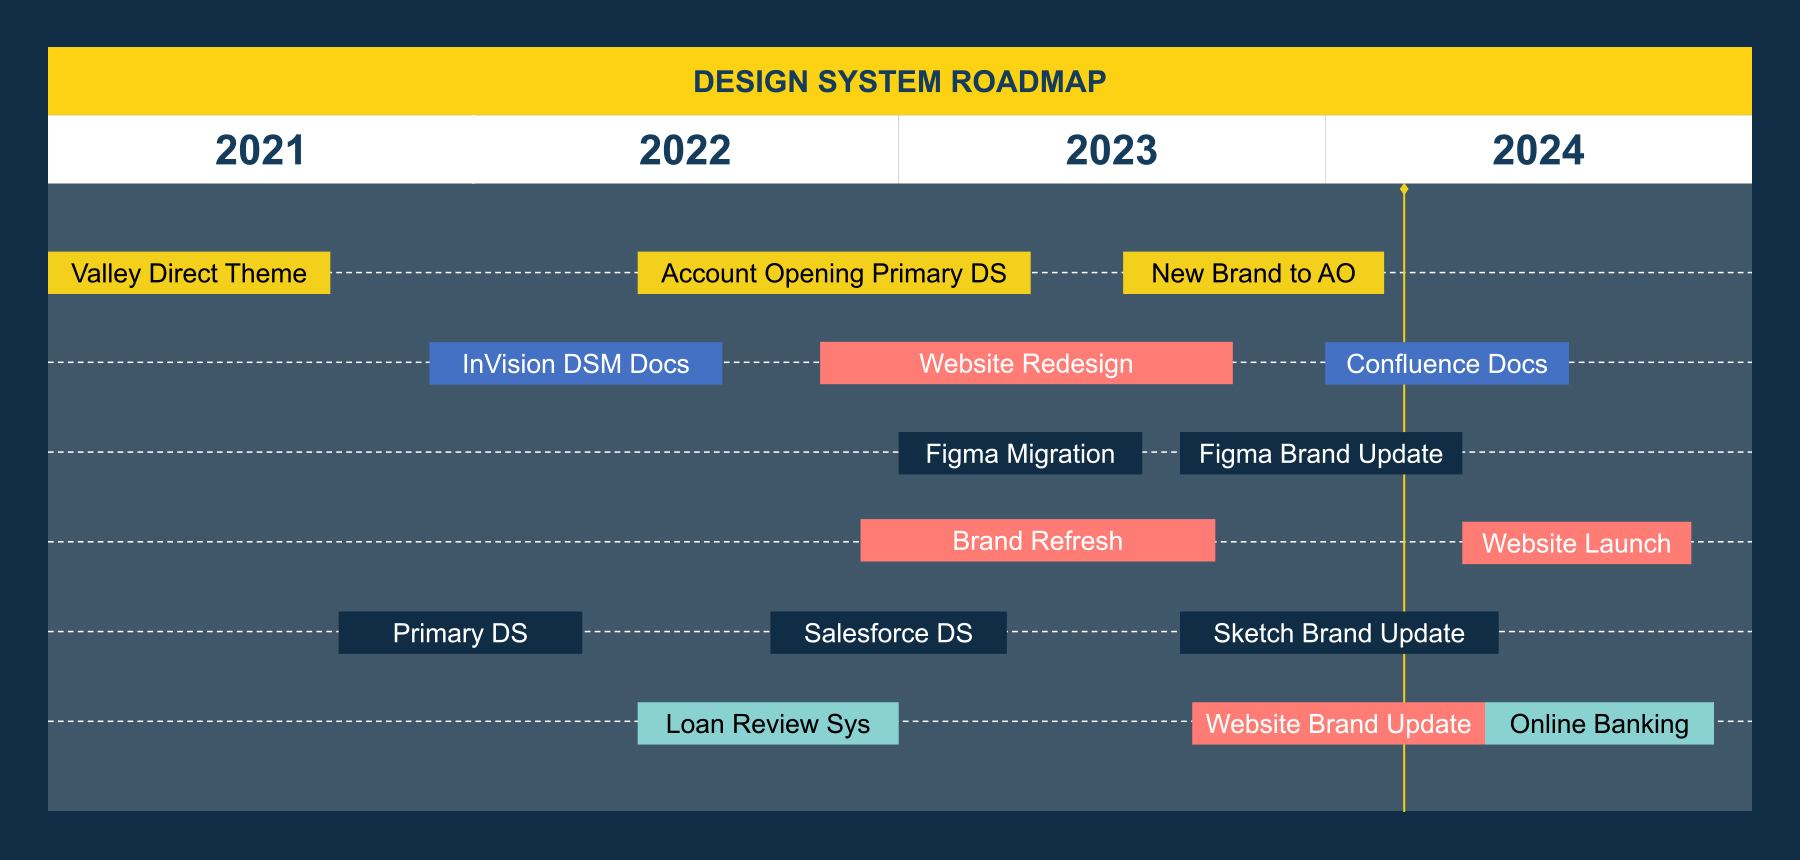
Task: Select the Website Redesign bar
Action: tap(1026, 363)
